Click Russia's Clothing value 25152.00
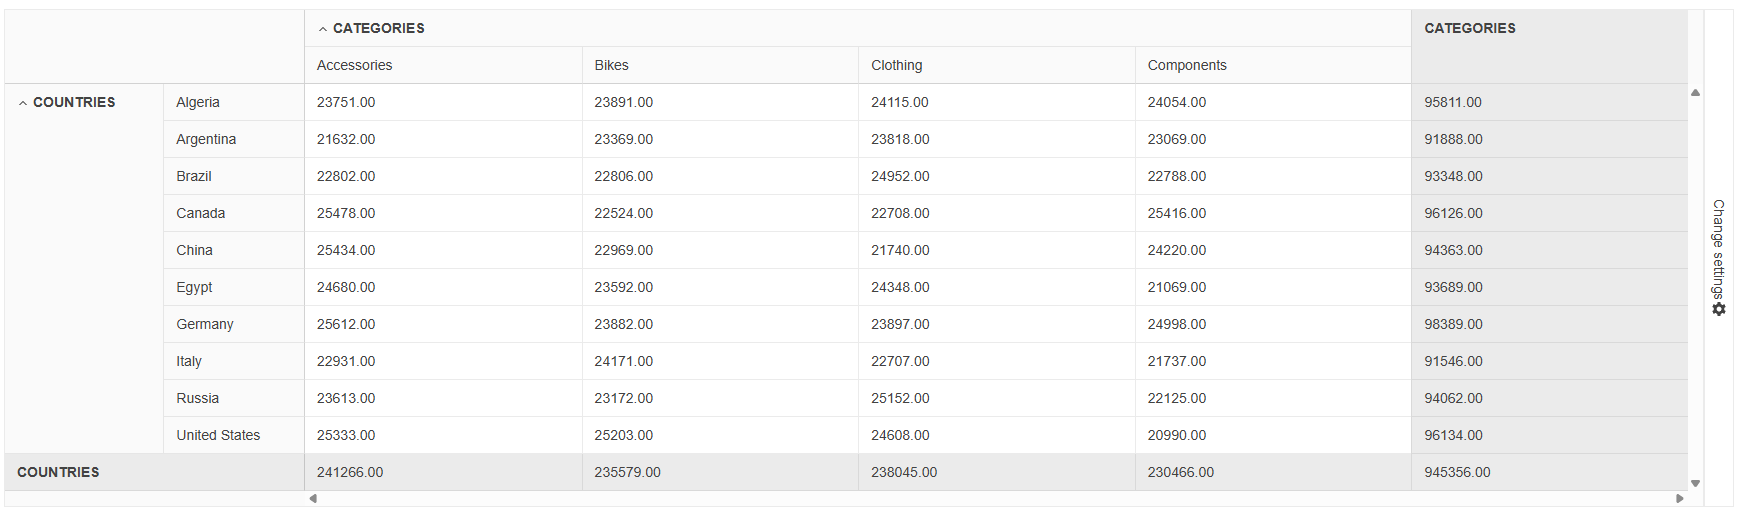 [900, 398]
